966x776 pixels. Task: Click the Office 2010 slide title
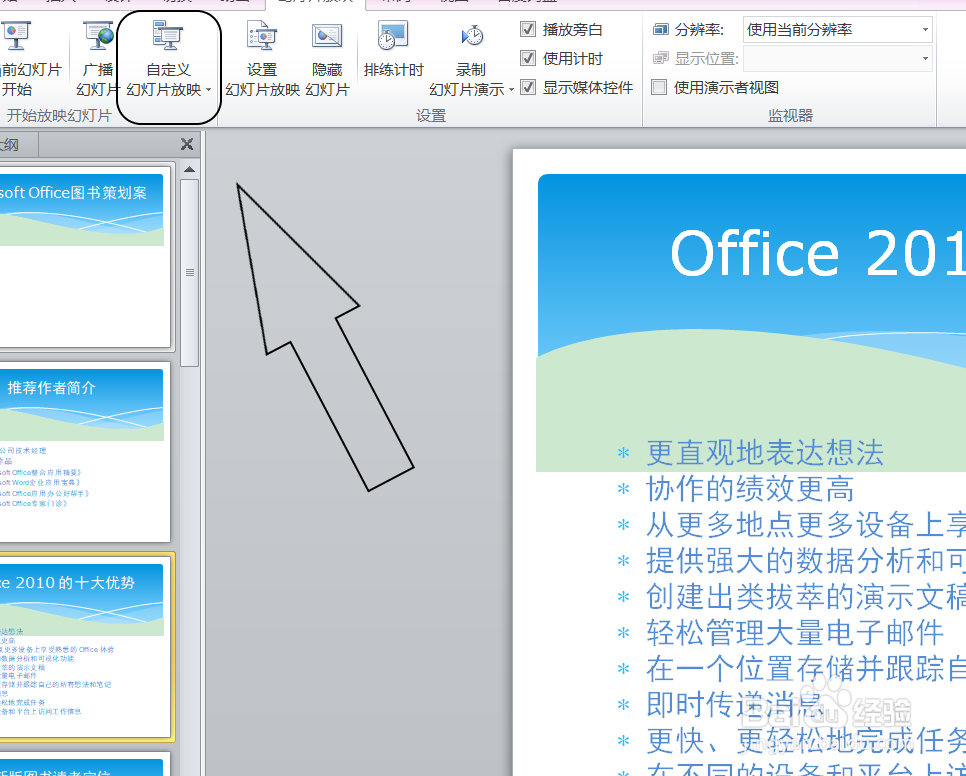818,253
